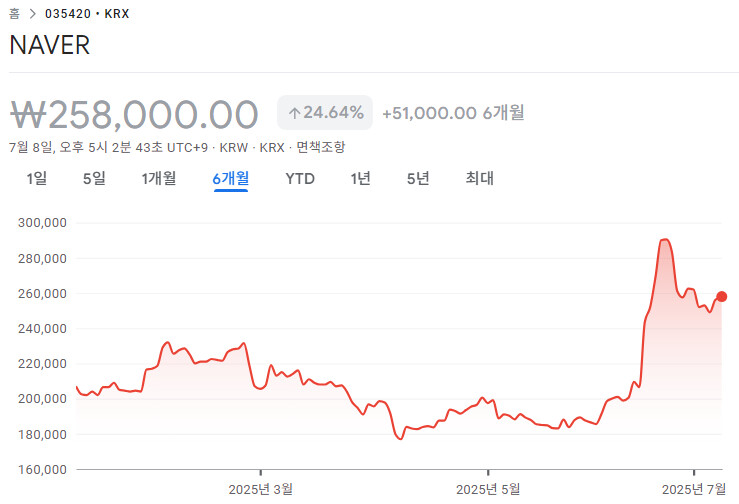This screenshot has width=739, height=504.
Task: Click the NAVER stock title
Action: (49, 46)
